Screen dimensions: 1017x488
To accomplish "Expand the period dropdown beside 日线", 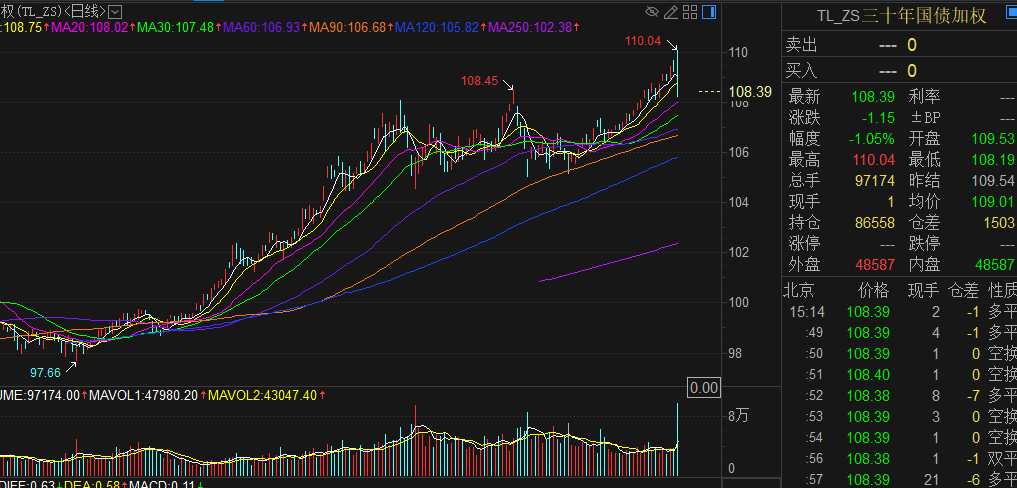I will [x=115, y=10].
